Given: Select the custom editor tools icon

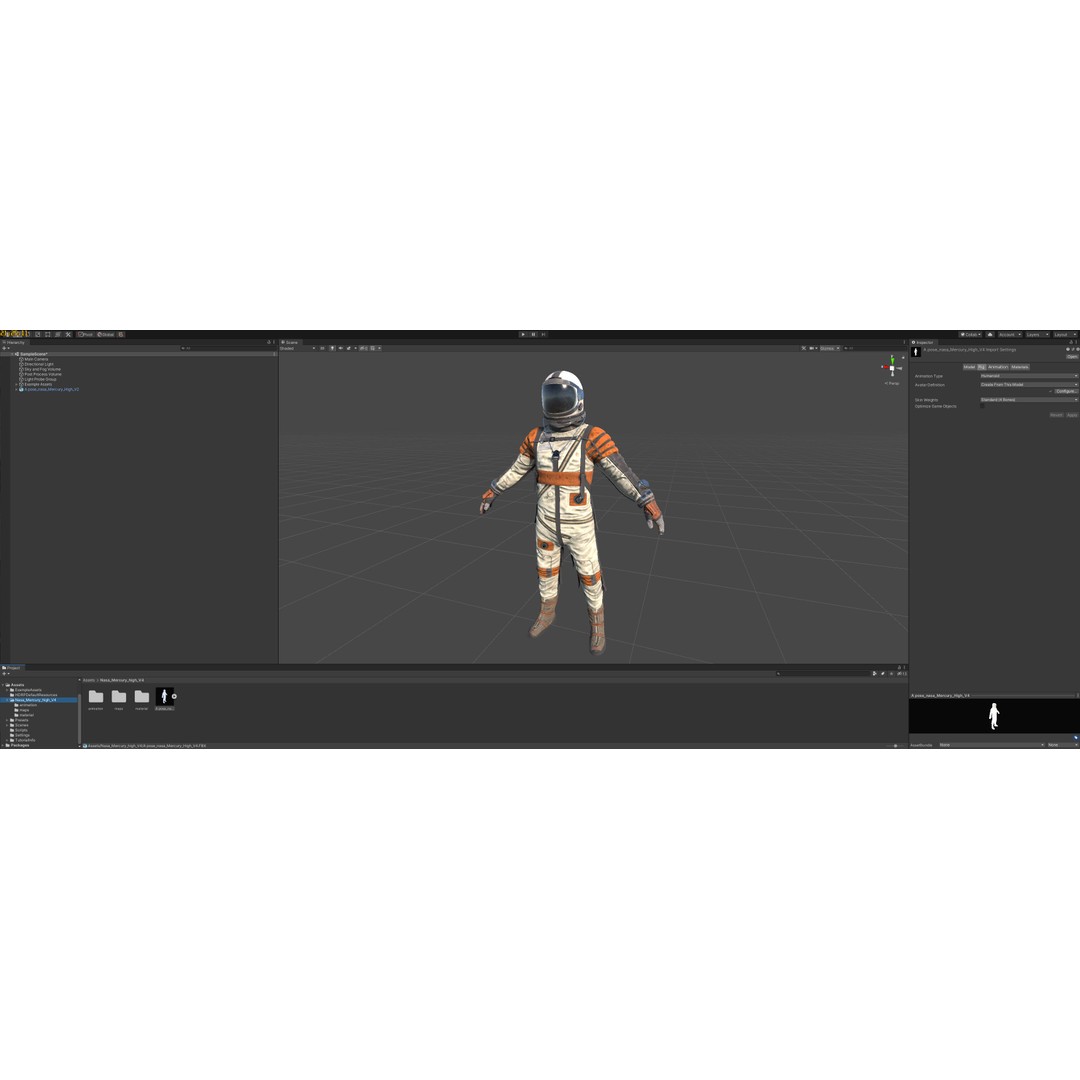Looking at the screenshot, I should pos(68,335).
